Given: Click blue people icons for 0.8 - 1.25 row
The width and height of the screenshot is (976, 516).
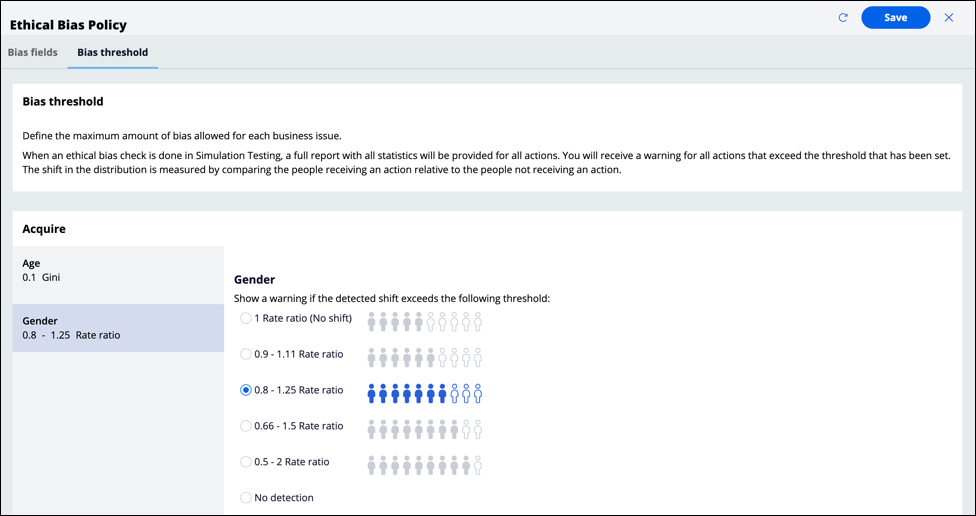Looking at the screenshot, I should click(x=424, y=393).
